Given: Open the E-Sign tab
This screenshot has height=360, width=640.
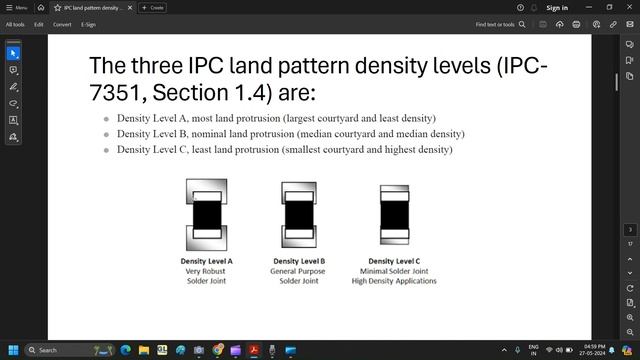Looking at the screenshot, I should tap(88, 24).
